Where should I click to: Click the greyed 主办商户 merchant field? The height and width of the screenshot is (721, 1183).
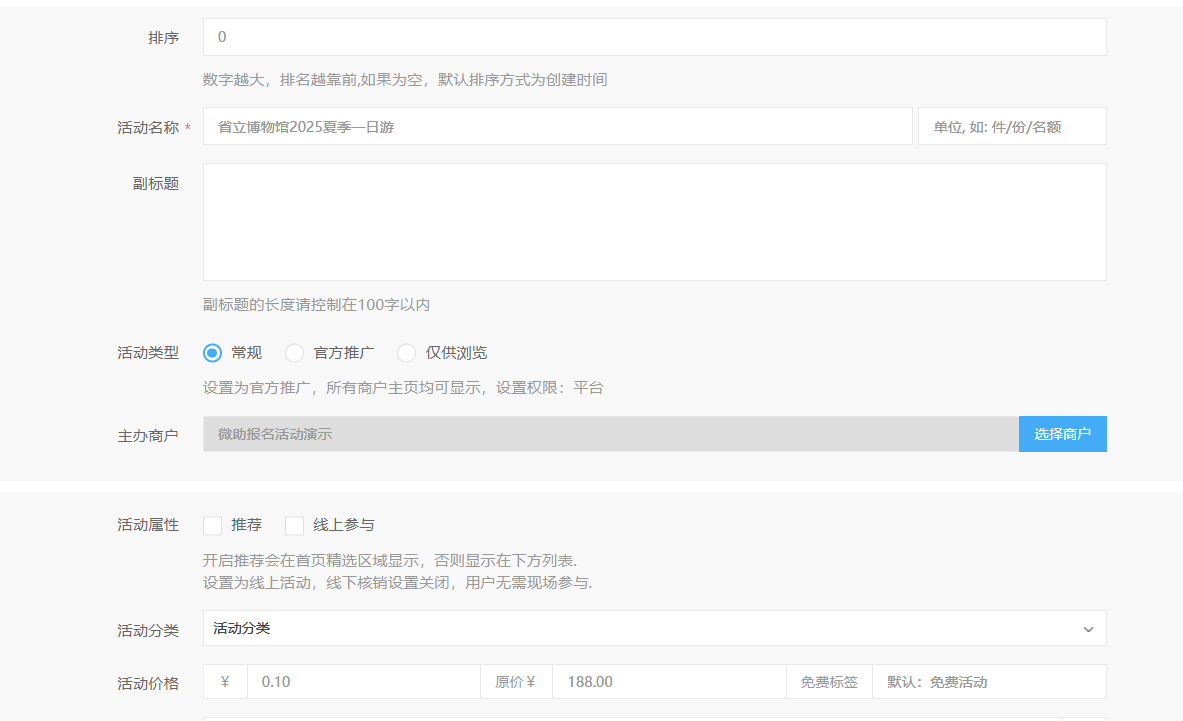point(610,435)
